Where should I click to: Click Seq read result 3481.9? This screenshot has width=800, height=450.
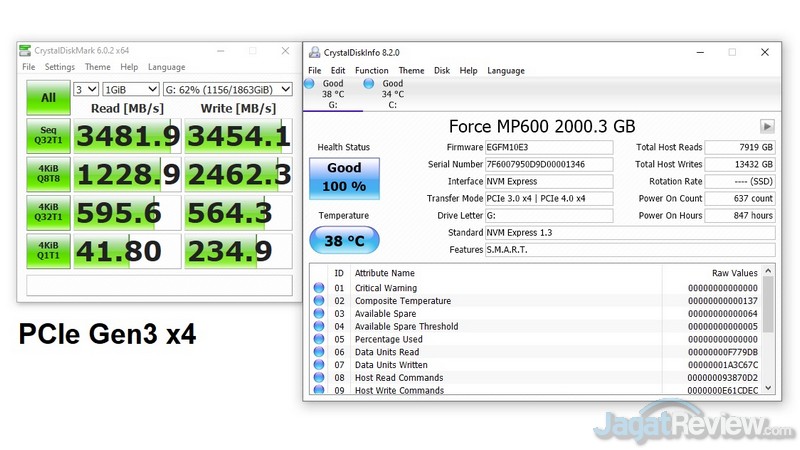pos(128,136)
